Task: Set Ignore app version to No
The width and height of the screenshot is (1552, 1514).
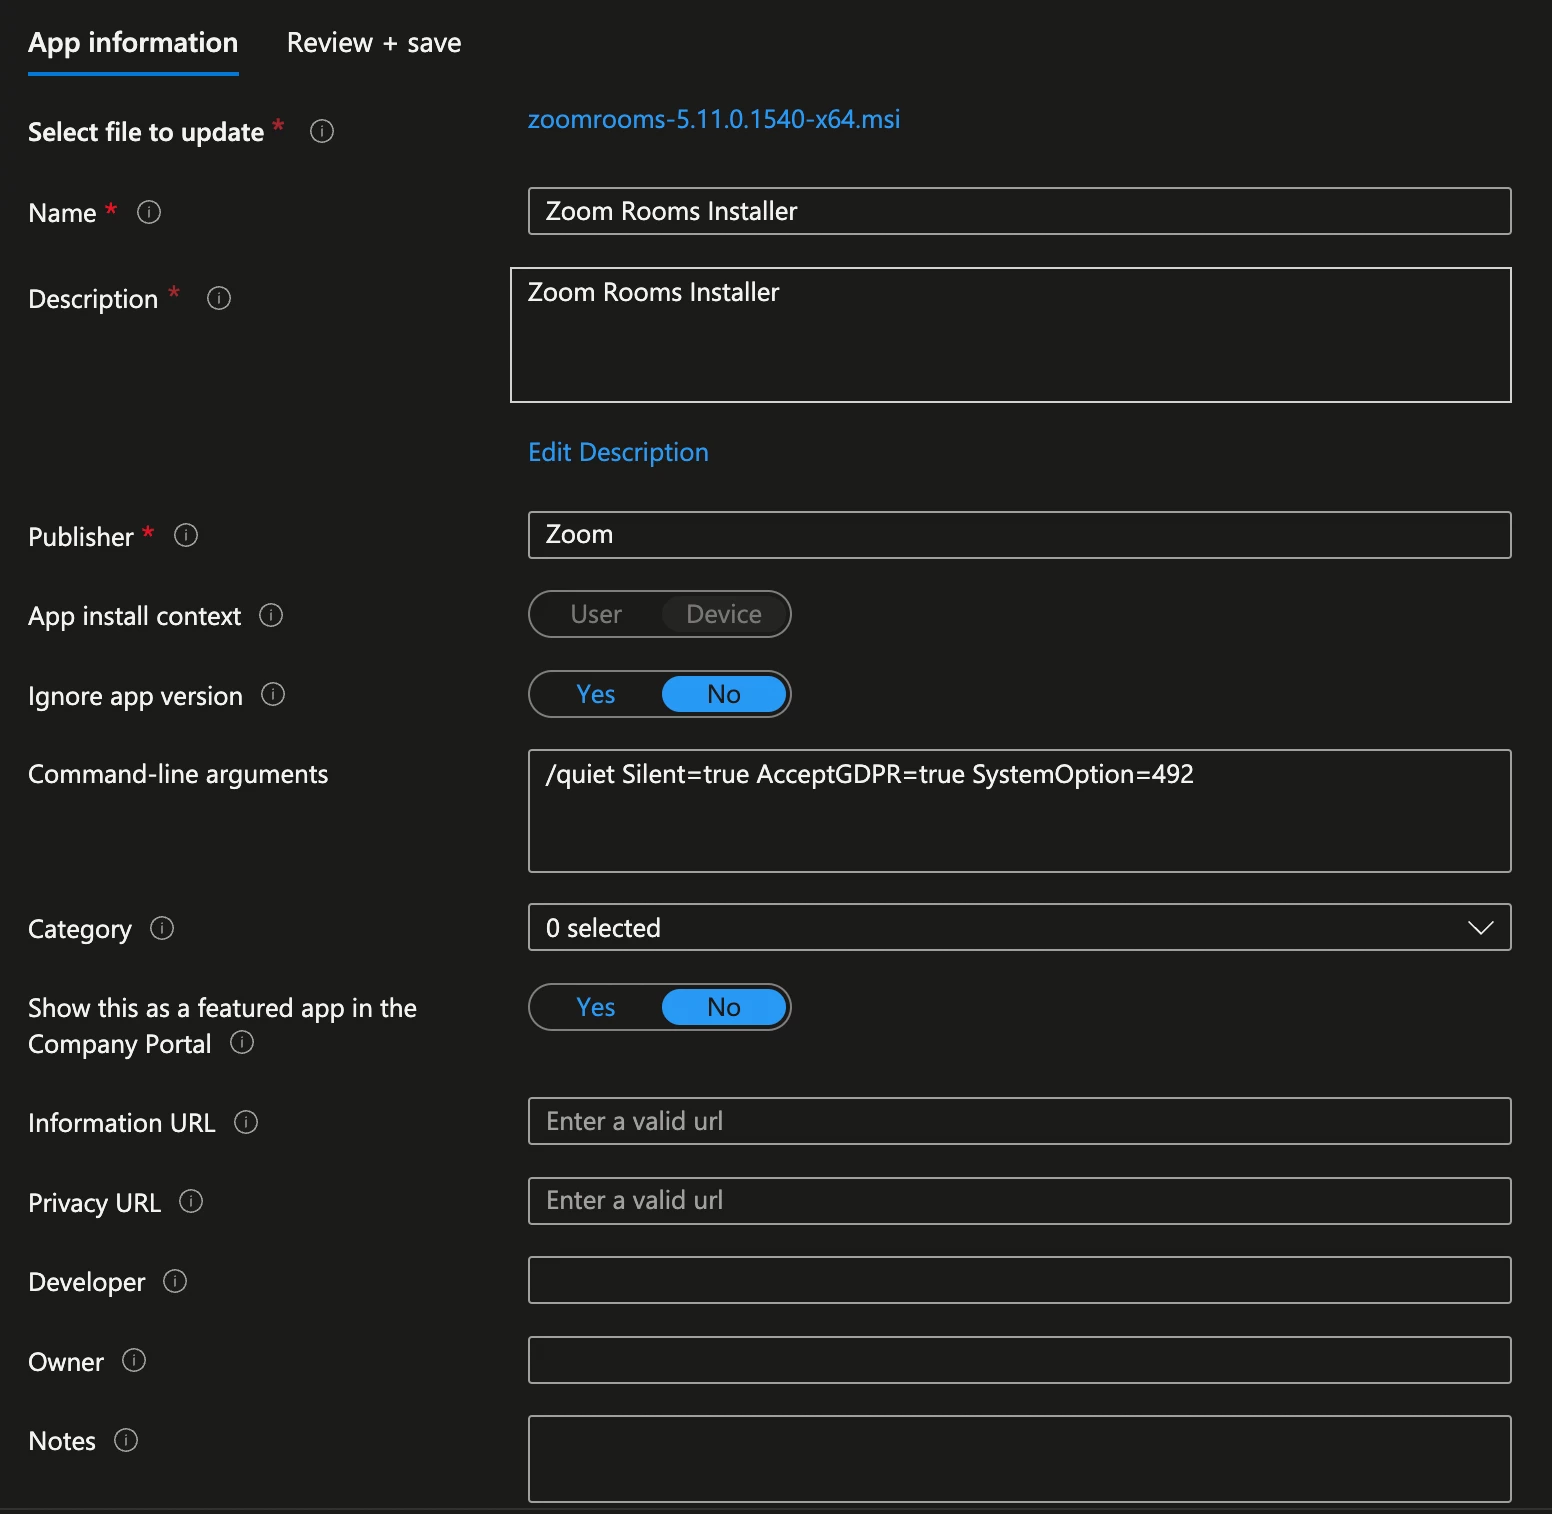Action: [724, 694]
